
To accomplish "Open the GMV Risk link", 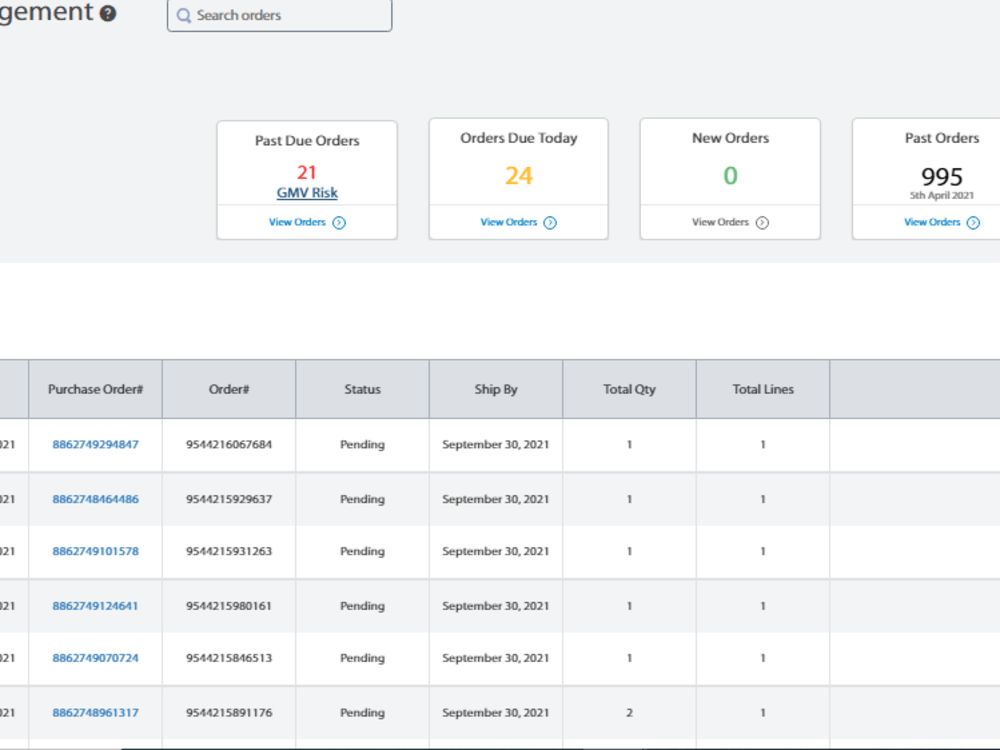I will [307, 193].
